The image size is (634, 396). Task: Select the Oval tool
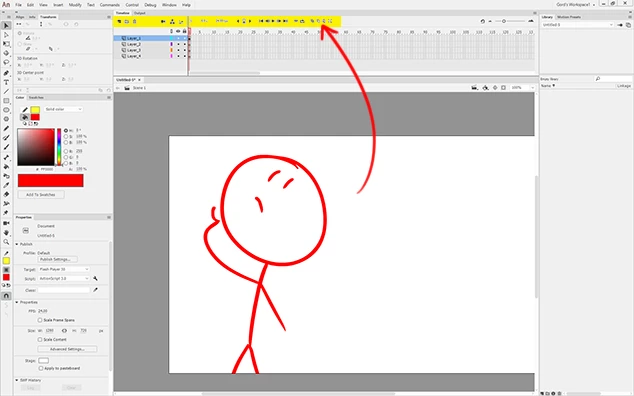(x=6, y=110)
